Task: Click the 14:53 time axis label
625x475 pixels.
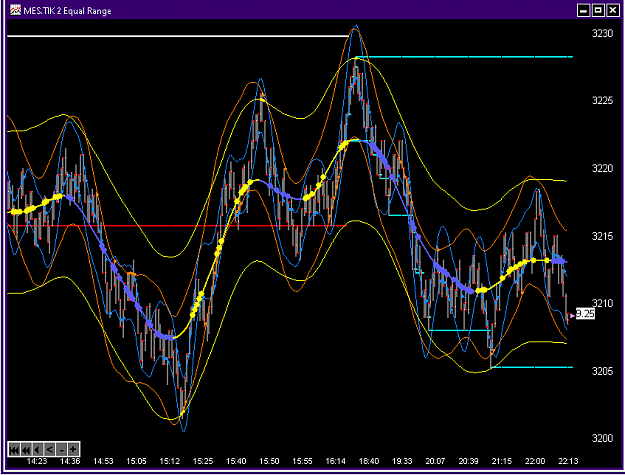Action: point(103,461)
